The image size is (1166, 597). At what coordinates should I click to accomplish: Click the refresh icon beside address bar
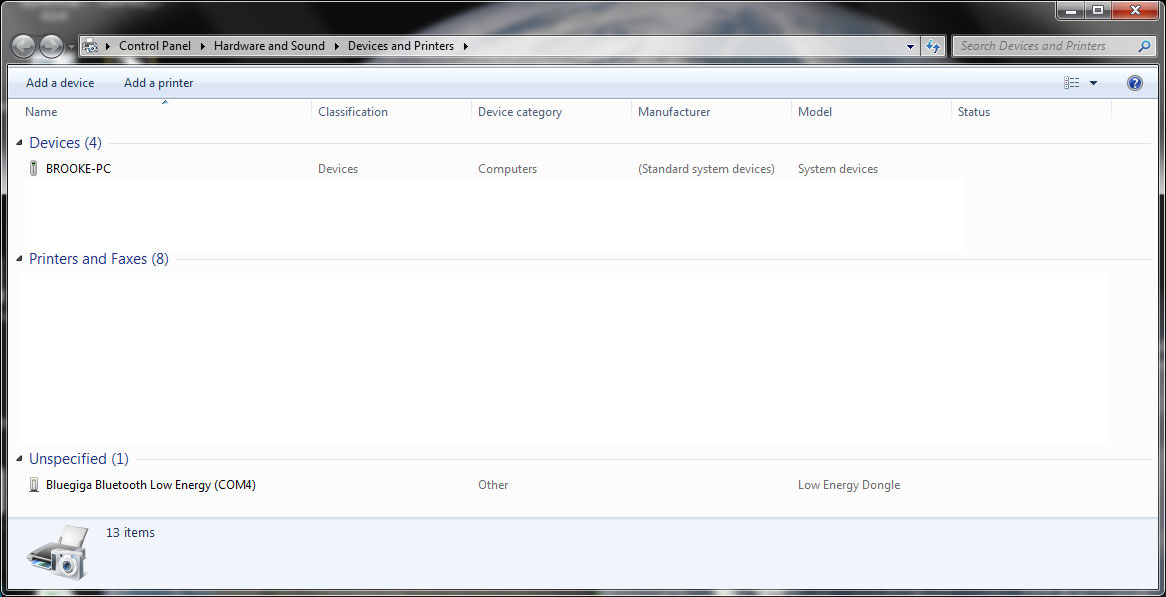pos(933,46)
